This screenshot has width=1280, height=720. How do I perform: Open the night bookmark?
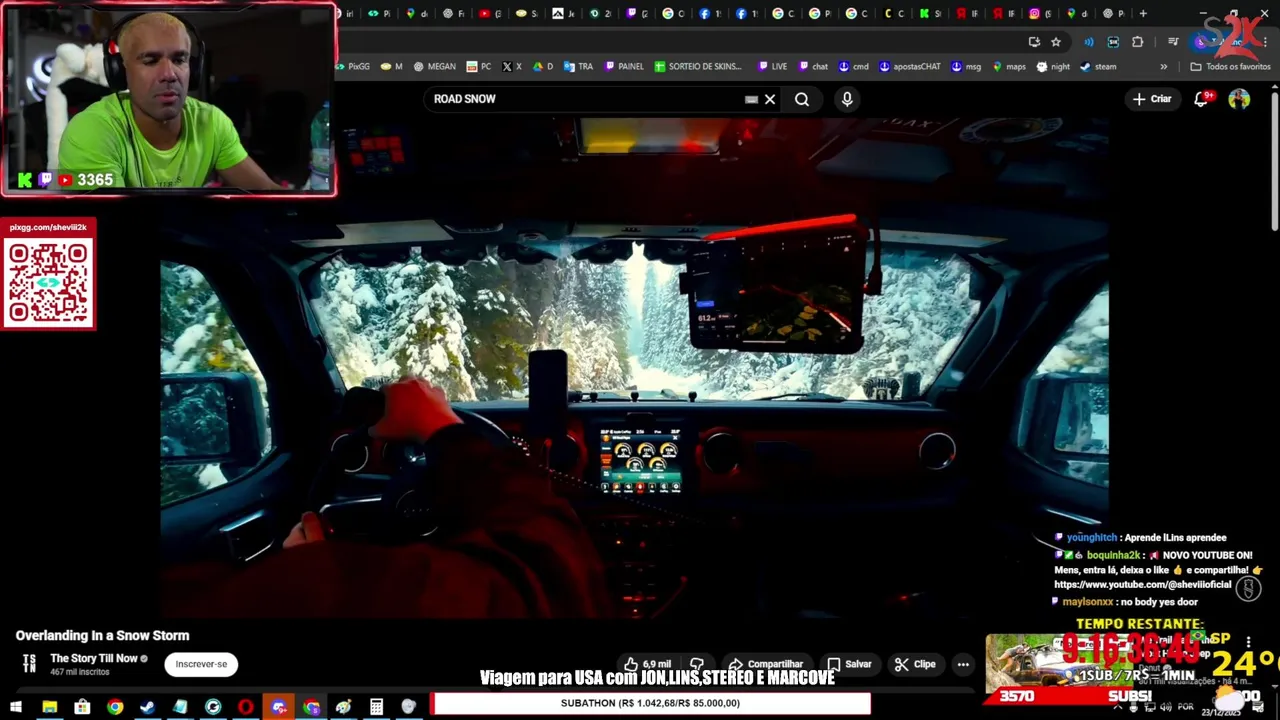pyautogui.click(x=1053, y=66)
